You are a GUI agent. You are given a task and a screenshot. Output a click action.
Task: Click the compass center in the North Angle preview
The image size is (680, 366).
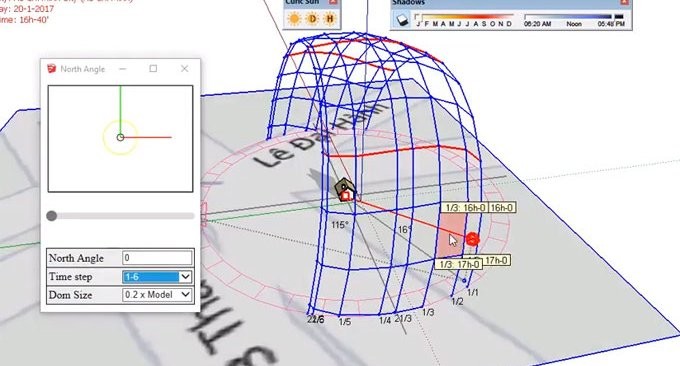(121, 137)
